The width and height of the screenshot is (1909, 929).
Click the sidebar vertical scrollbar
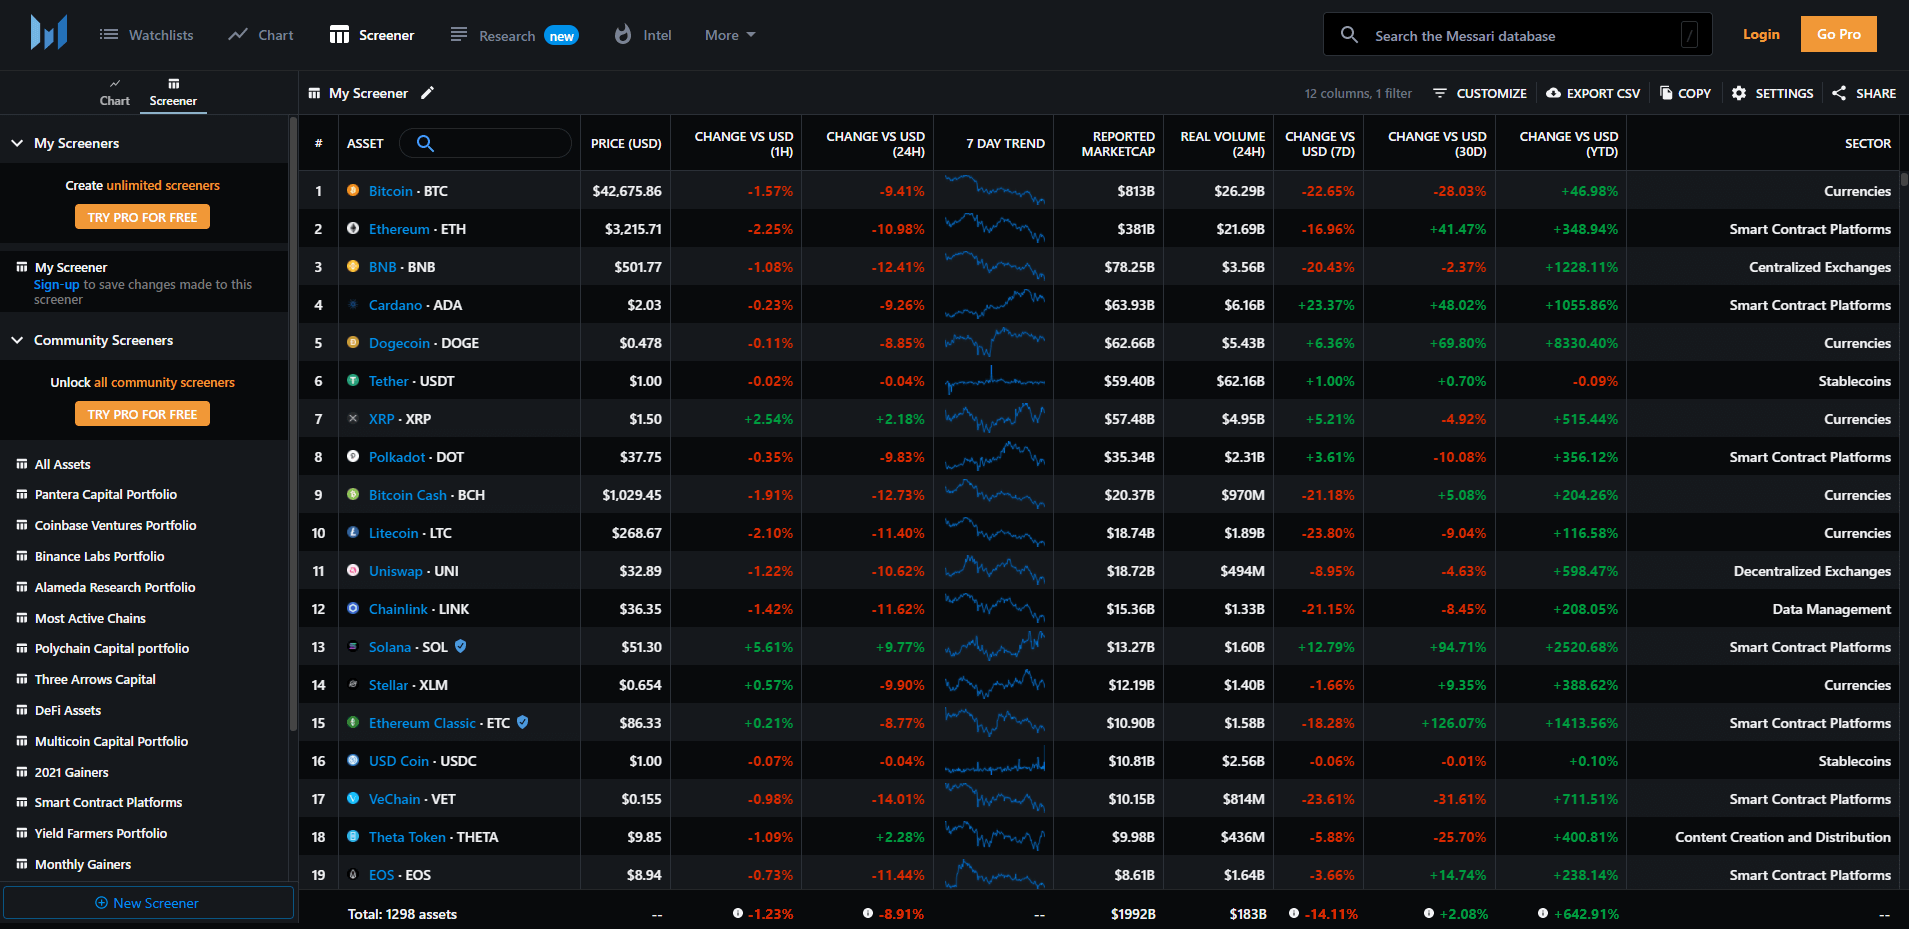click(293, 425)
